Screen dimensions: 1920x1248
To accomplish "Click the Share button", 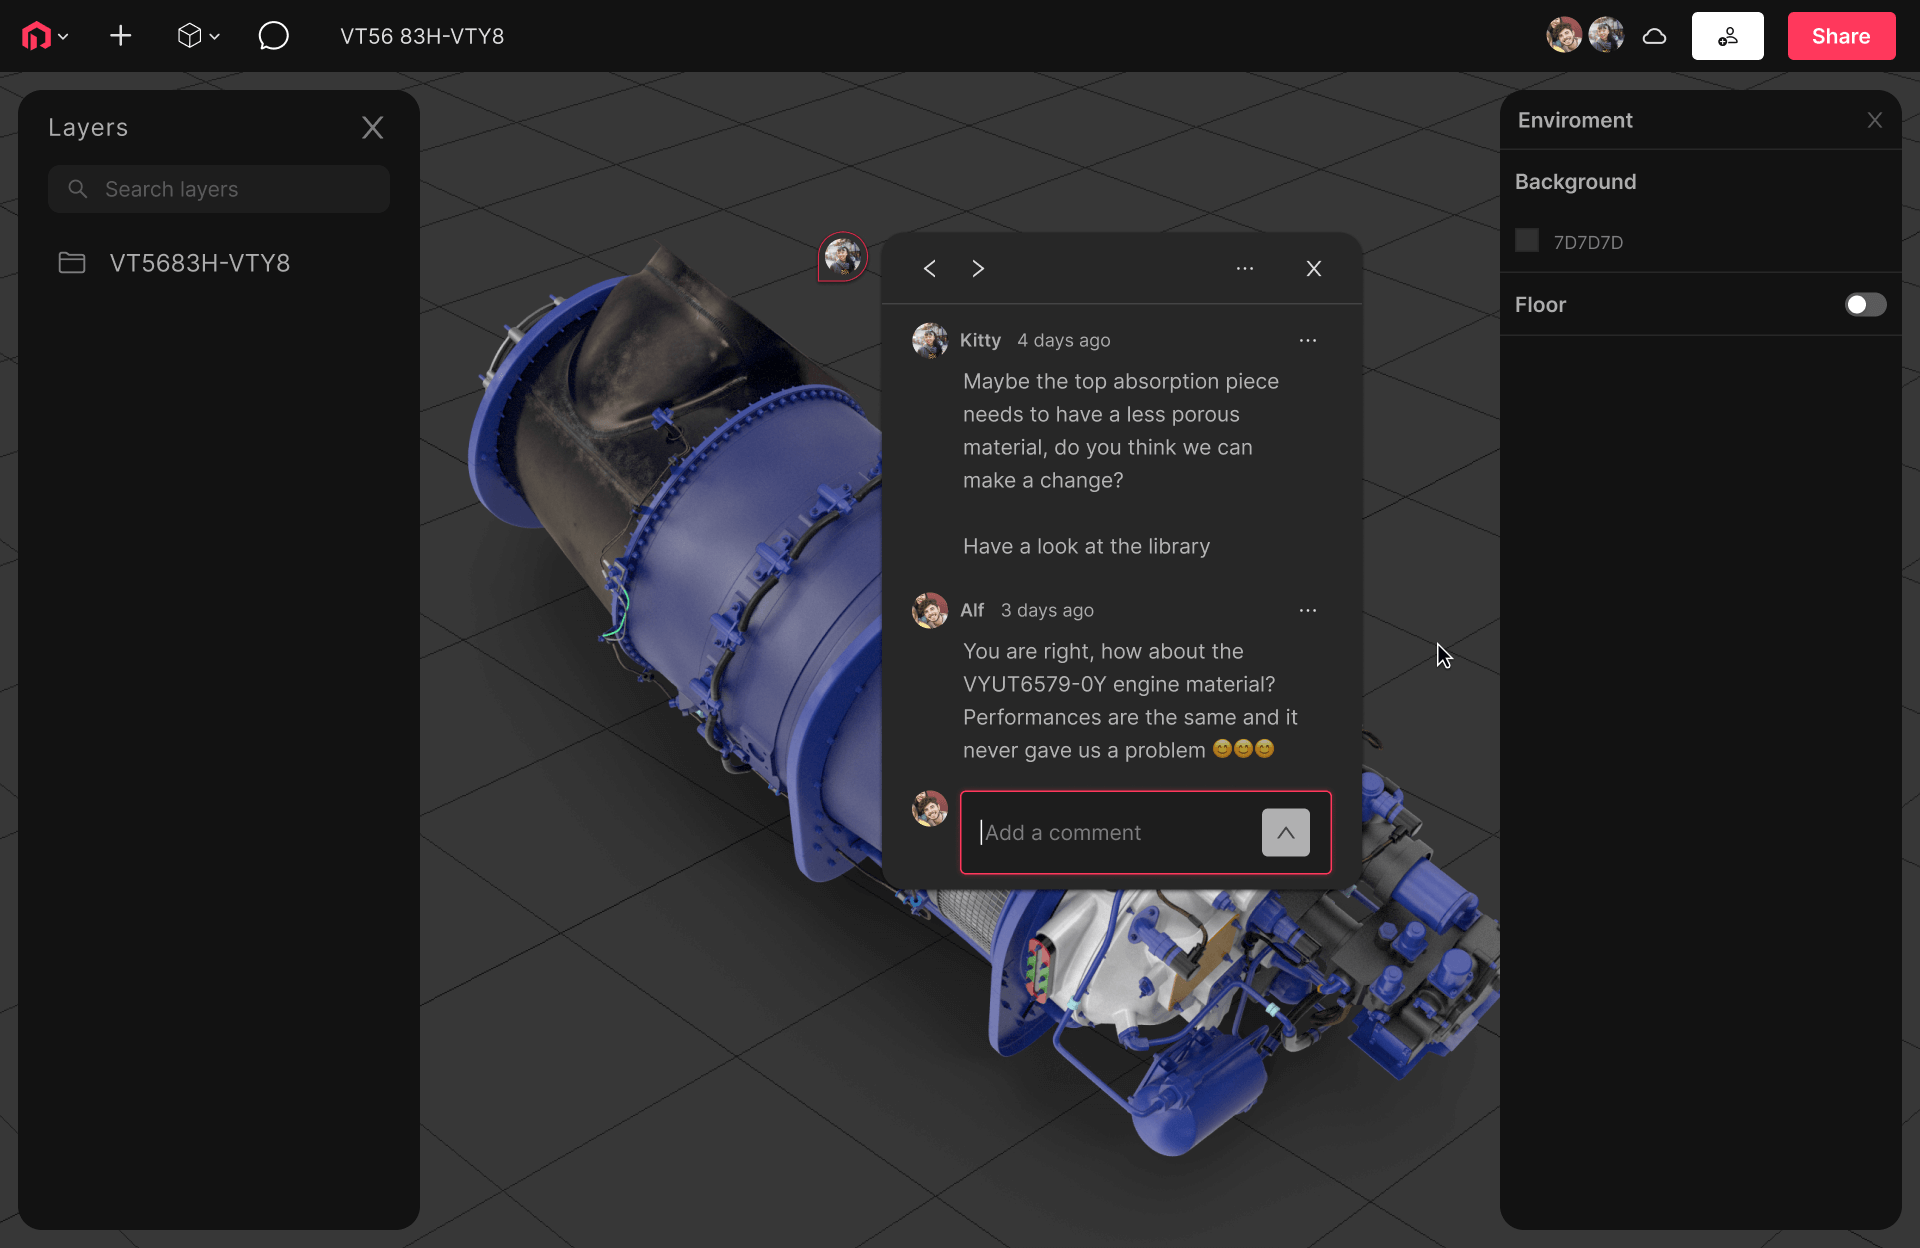I will pos(1841,36).
